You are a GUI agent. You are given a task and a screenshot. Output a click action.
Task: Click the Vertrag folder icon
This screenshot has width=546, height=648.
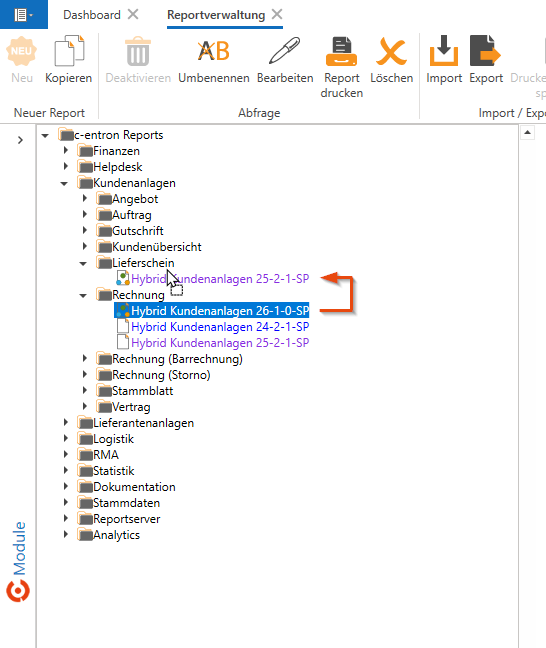pyautogui.click(x=104, y=406)
